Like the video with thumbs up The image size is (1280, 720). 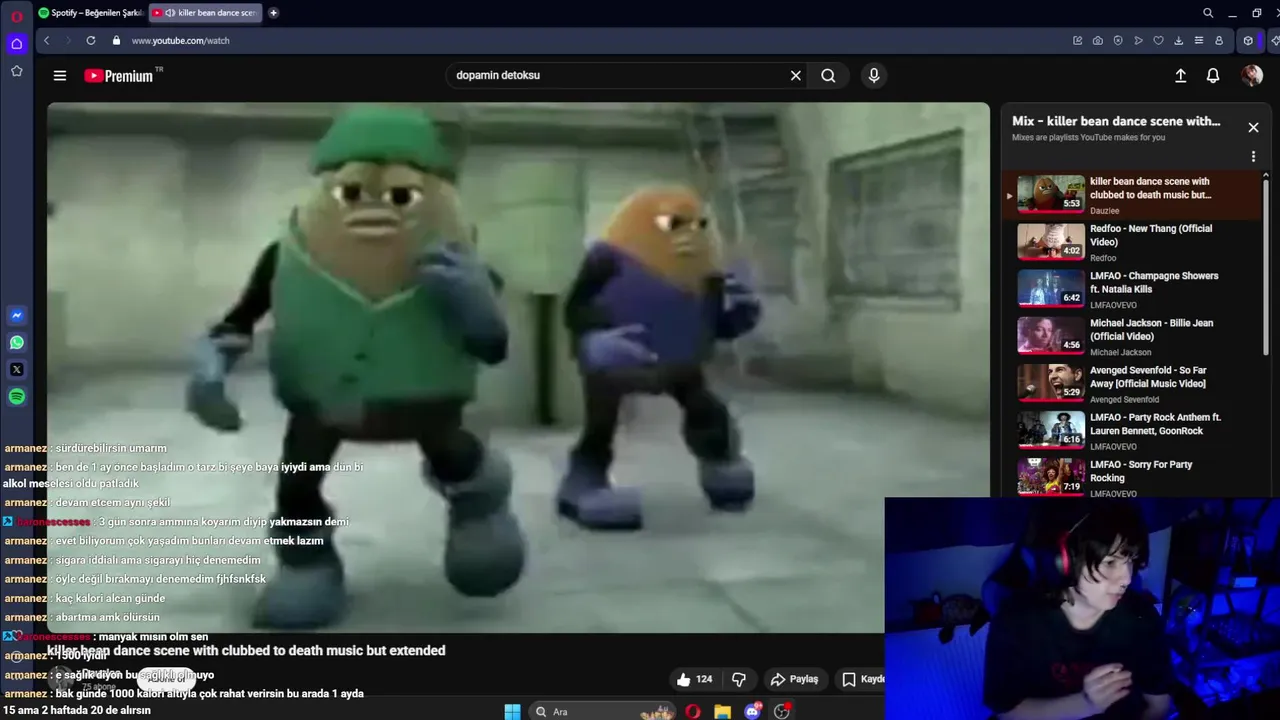[694, 679]
